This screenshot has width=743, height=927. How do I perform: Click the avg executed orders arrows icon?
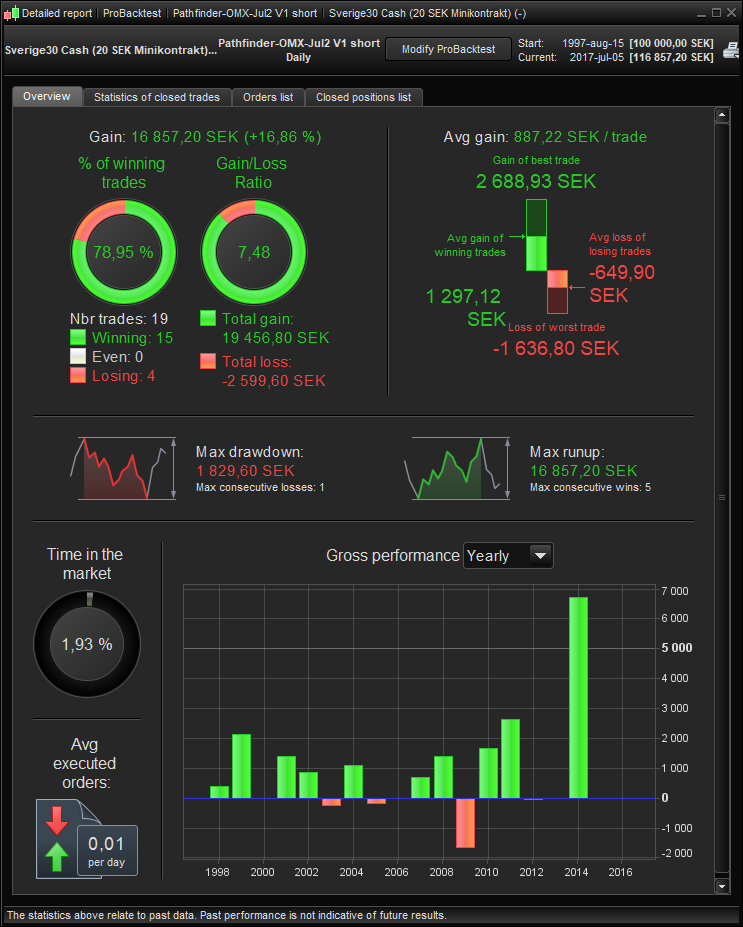pos(57,838)
